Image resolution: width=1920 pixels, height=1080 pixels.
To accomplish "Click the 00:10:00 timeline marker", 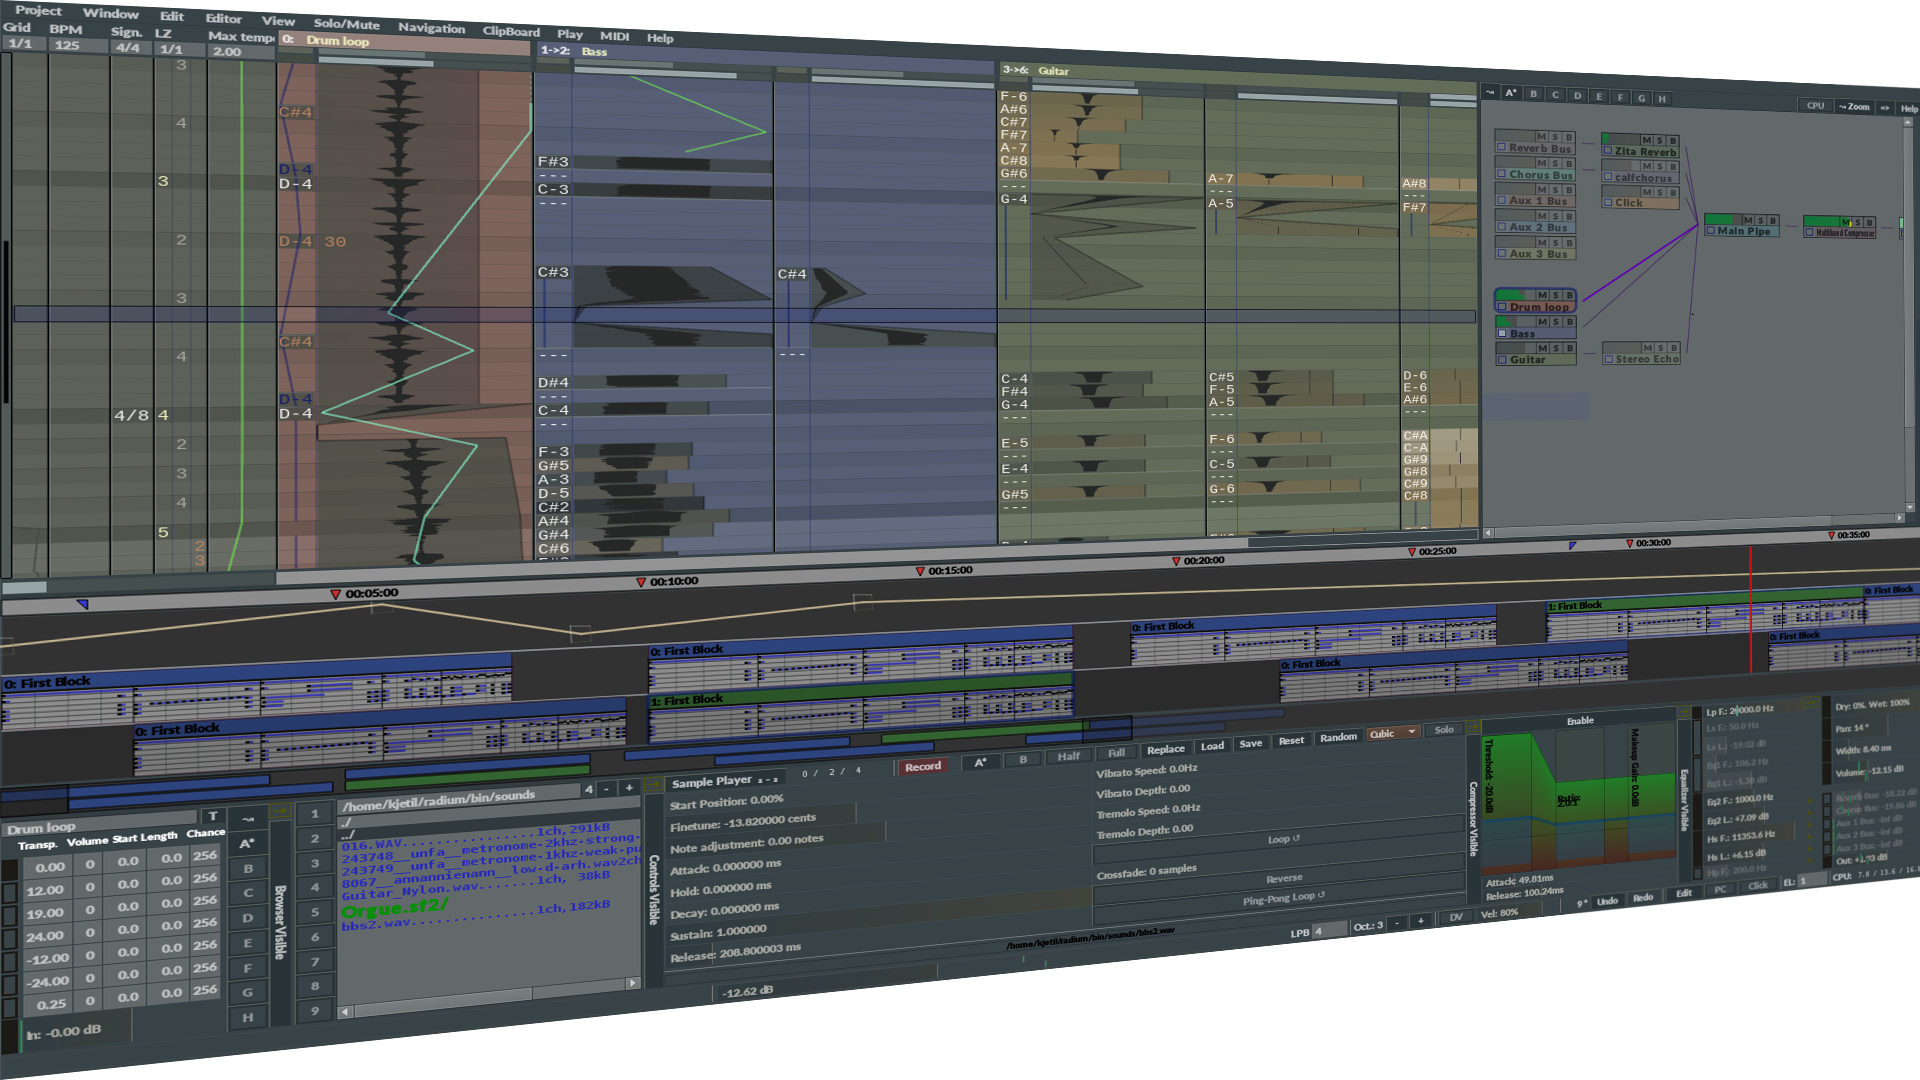I will (668, 581).
